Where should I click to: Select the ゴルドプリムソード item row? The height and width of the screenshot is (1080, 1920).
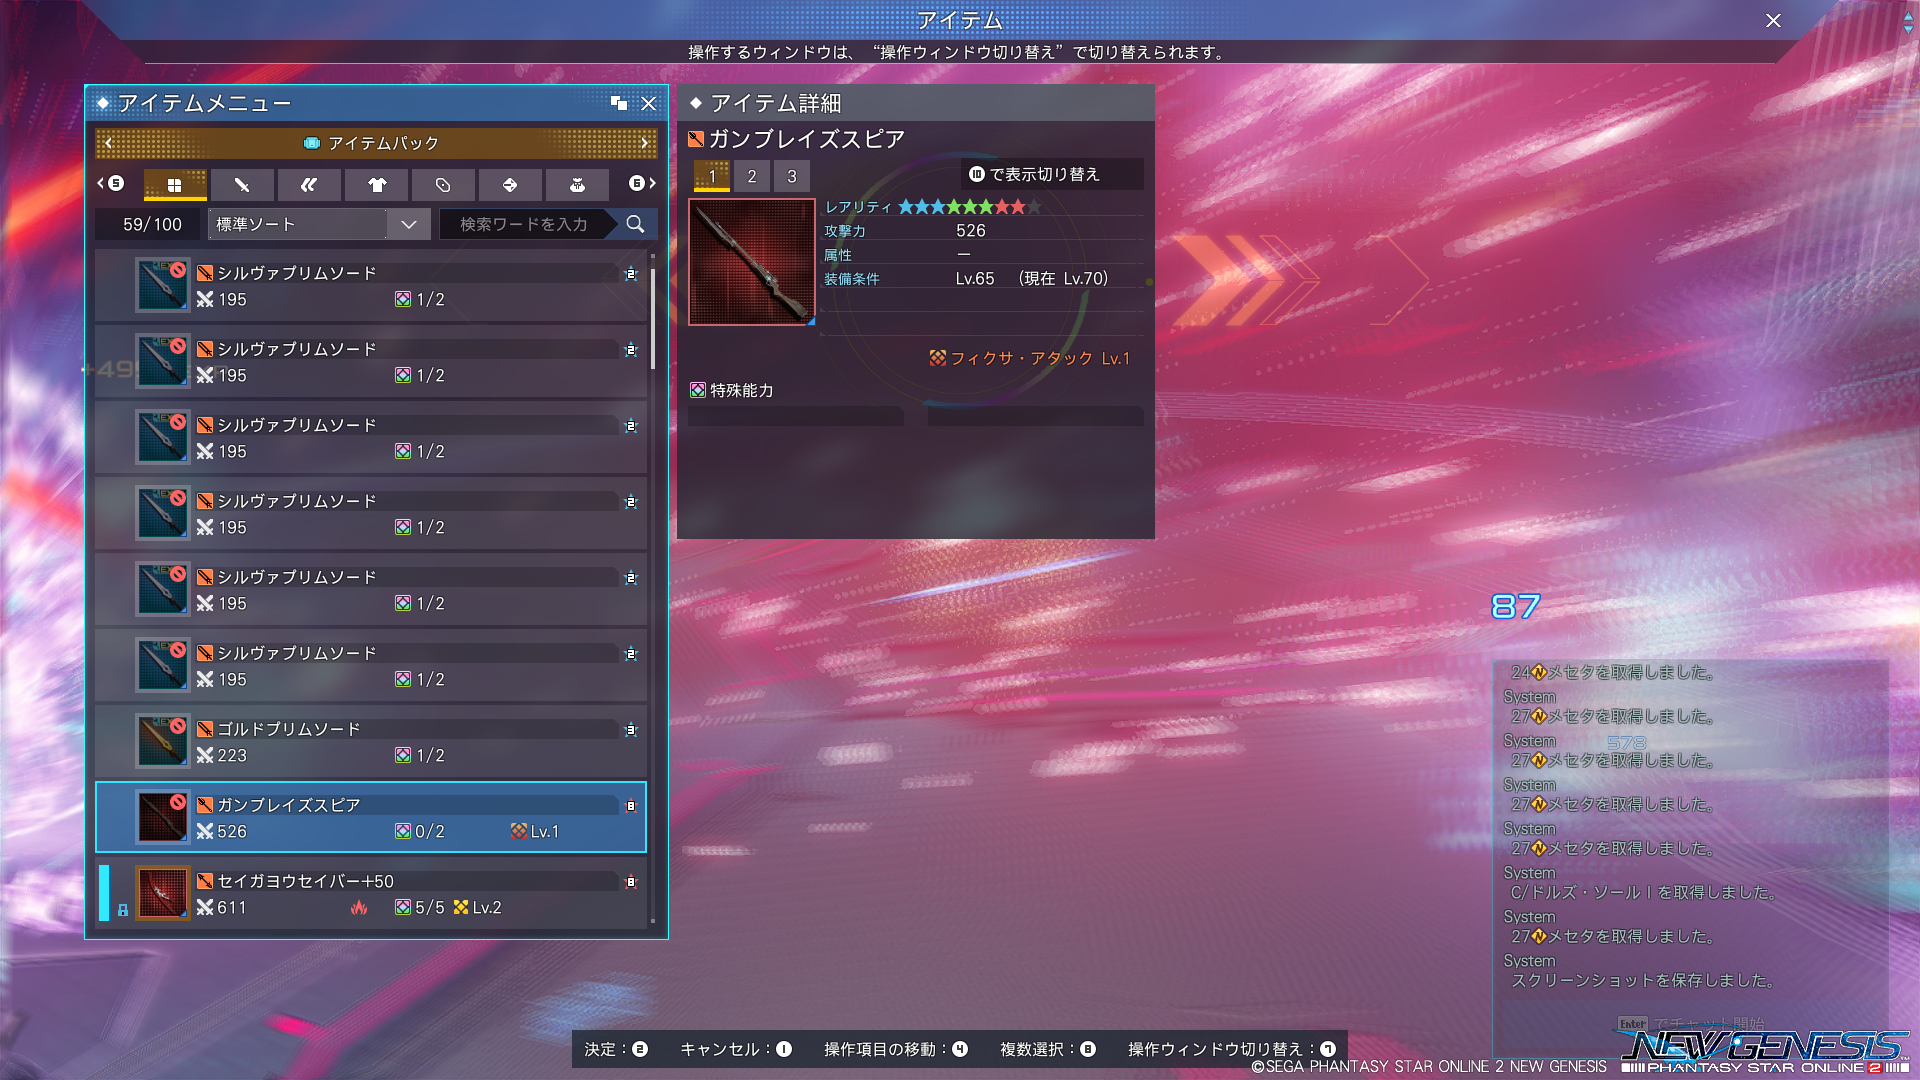371,741
